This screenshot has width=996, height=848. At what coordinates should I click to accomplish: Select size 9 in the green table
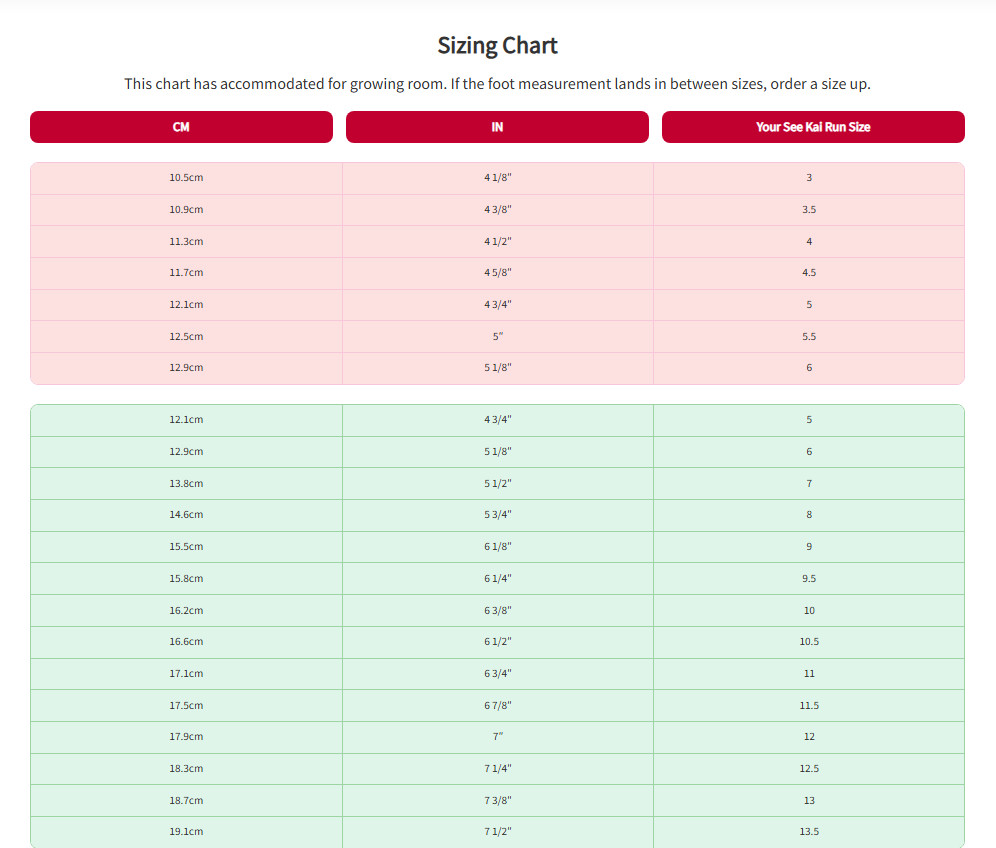tap(809, 546)
